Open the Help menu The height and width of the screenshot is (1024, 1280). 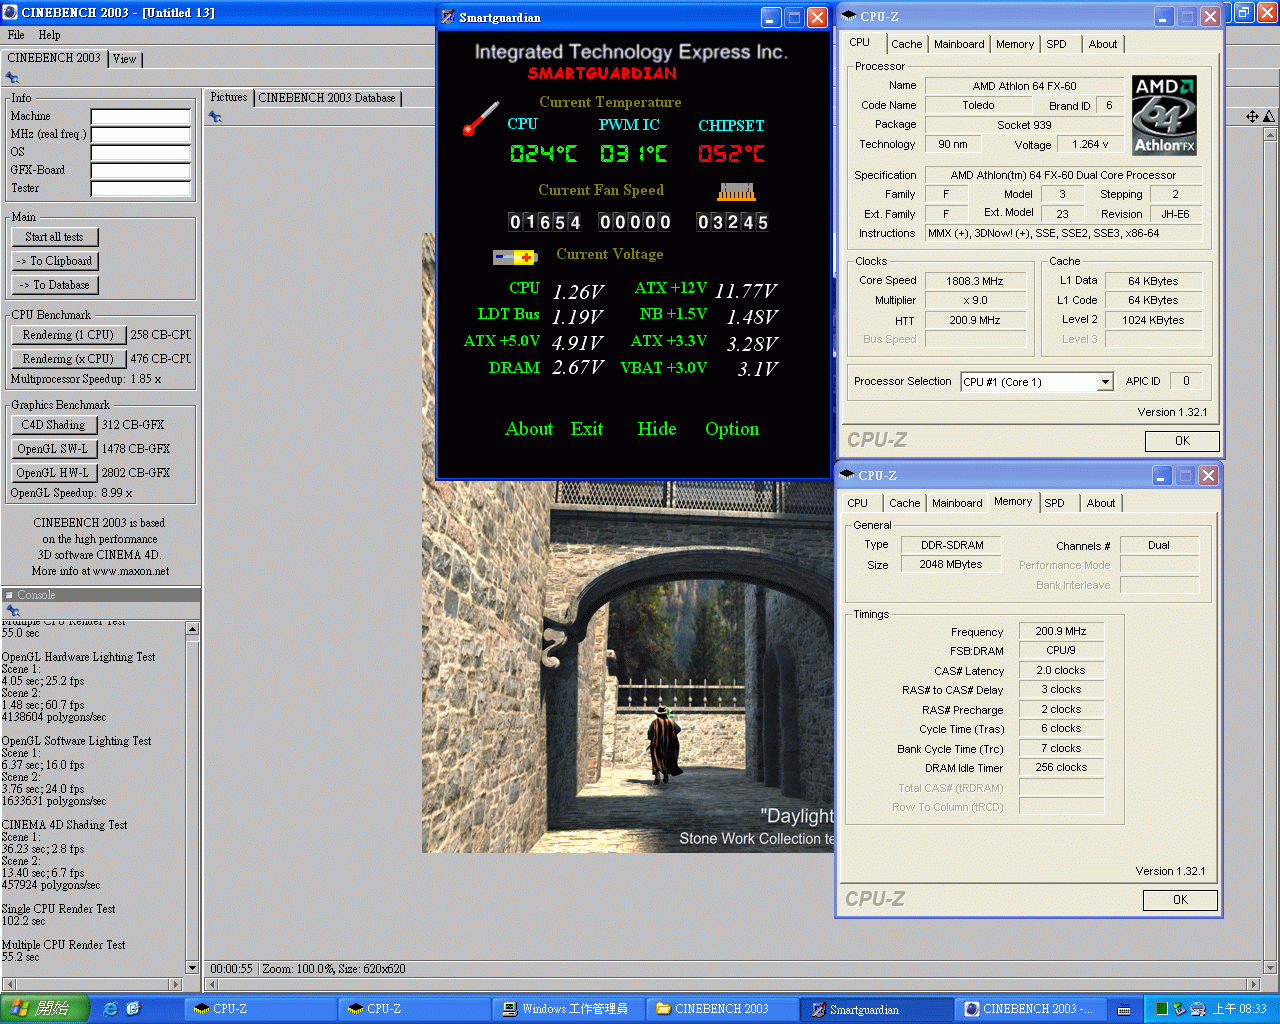[x=49, y=35]
